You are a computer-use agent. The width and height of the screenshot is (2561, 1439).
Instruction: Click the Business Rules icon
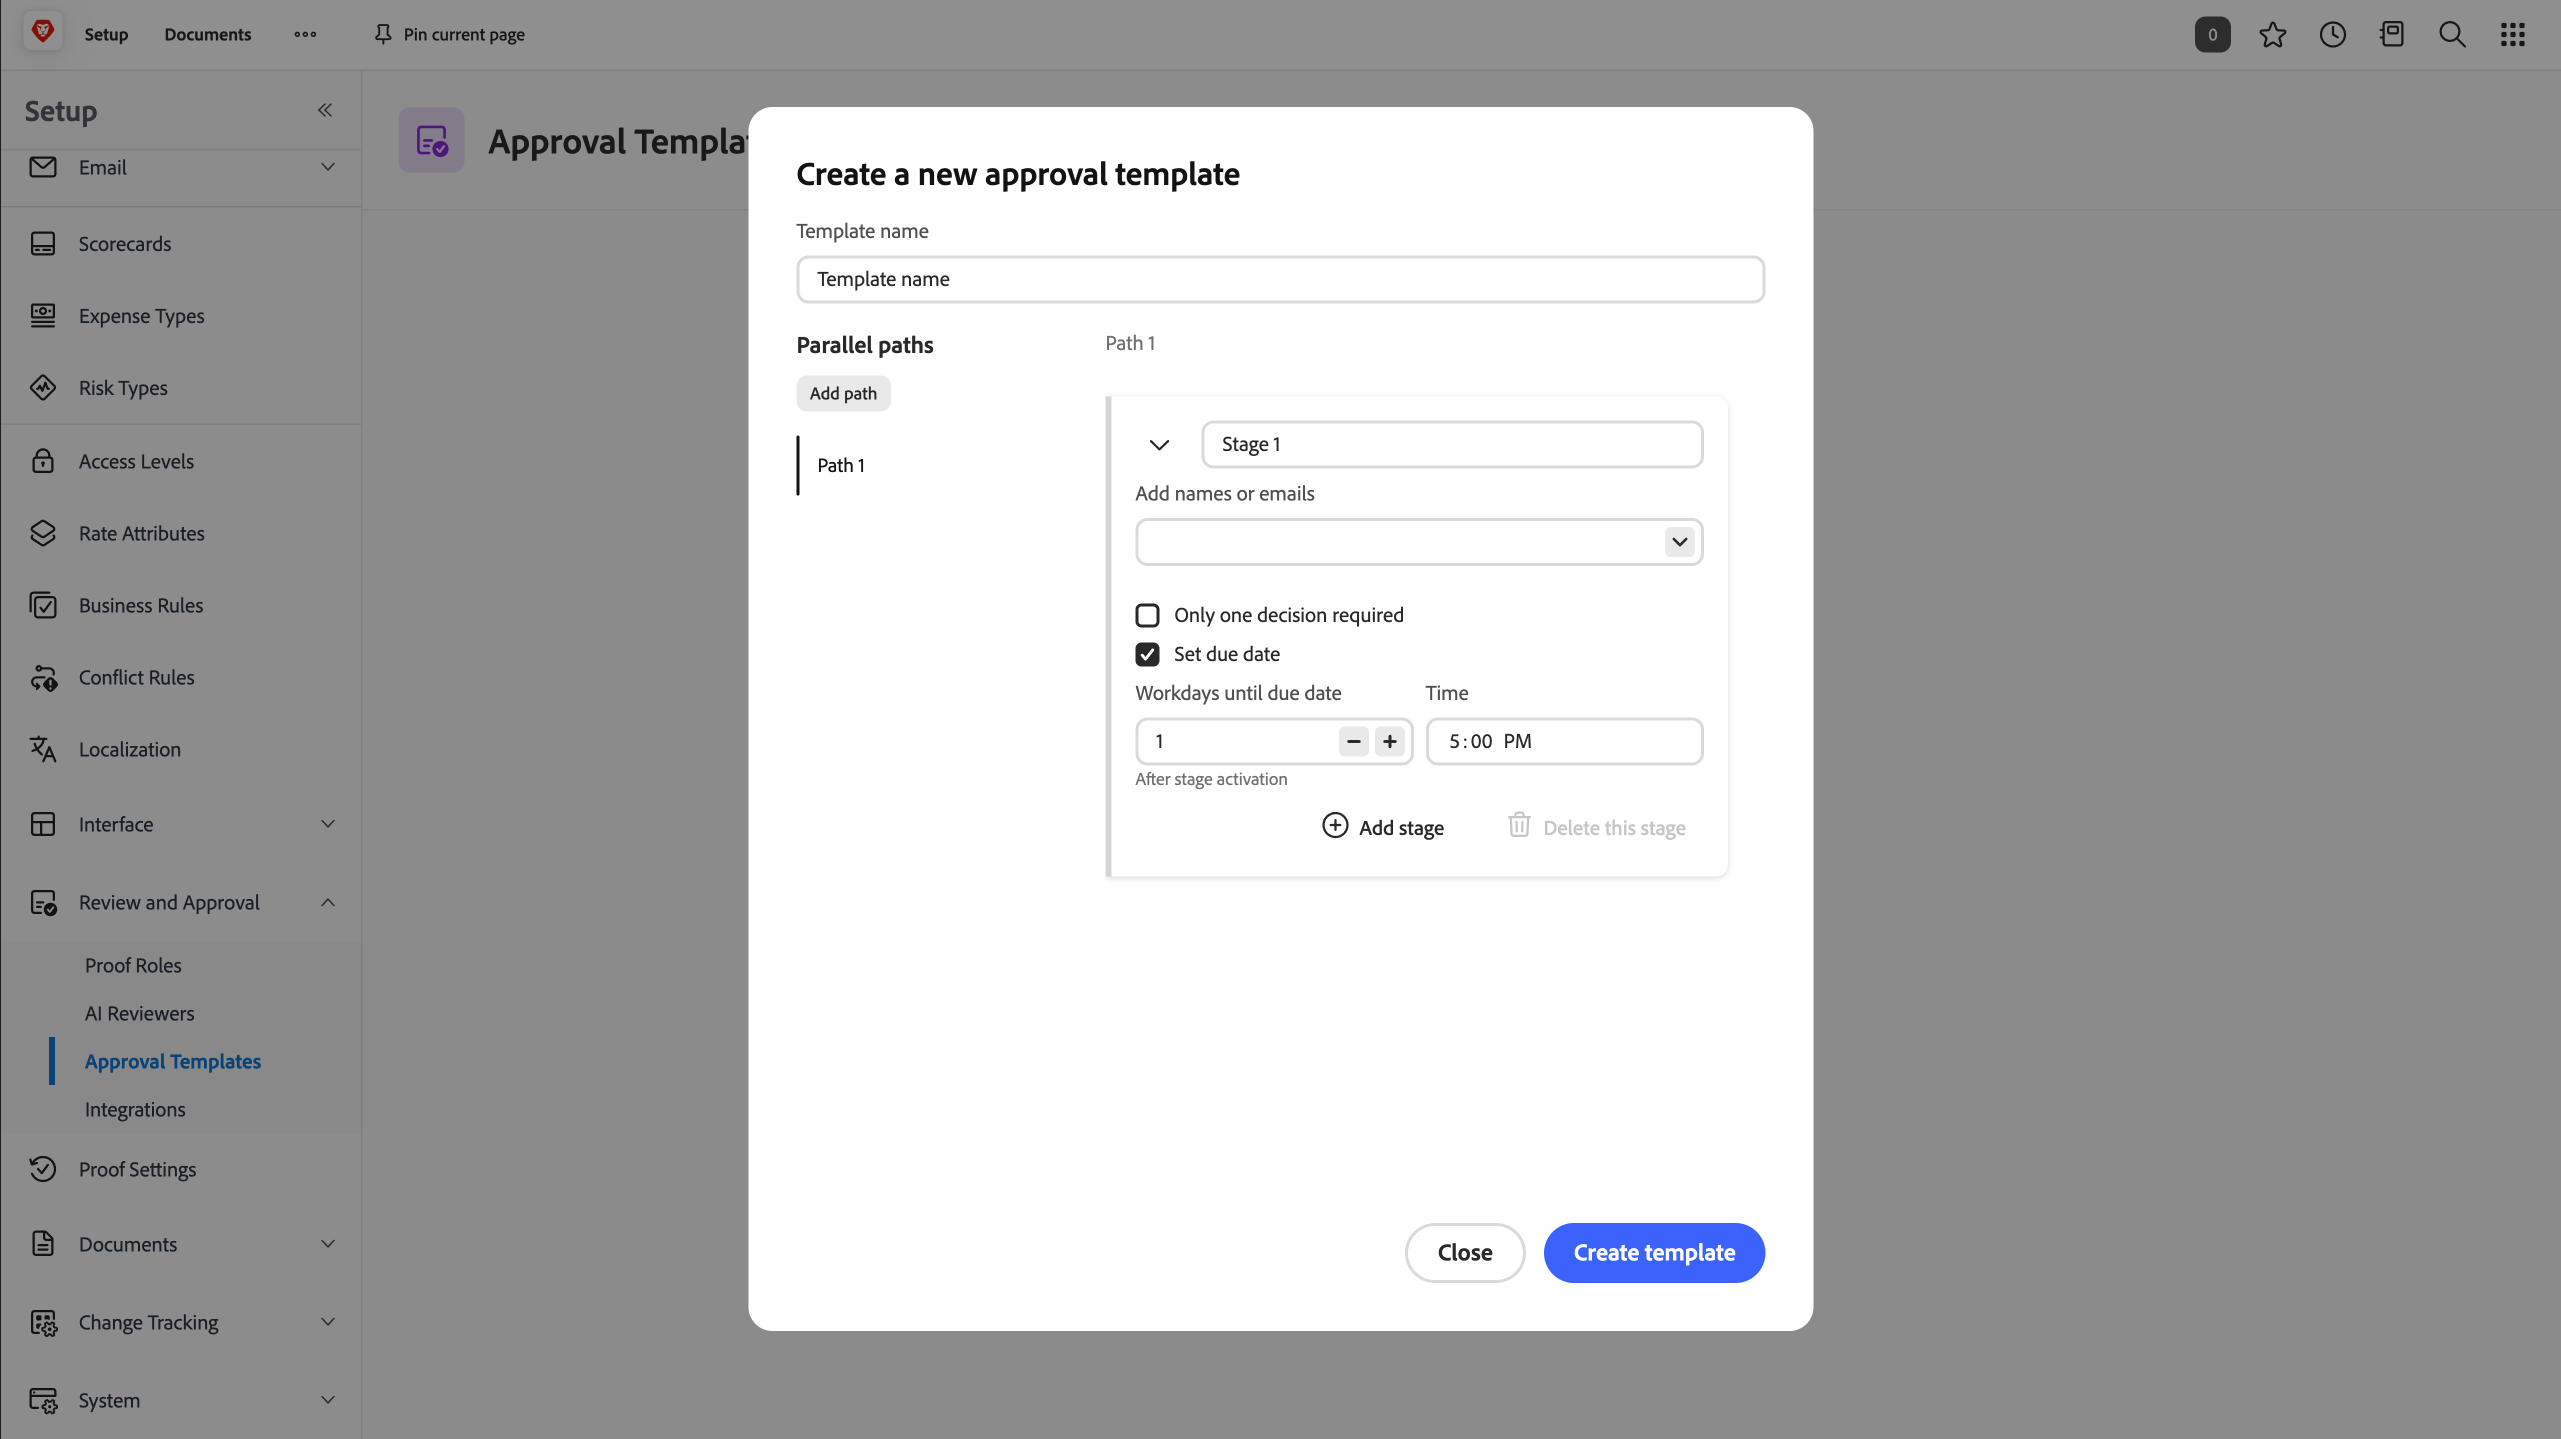pos(43,605)
